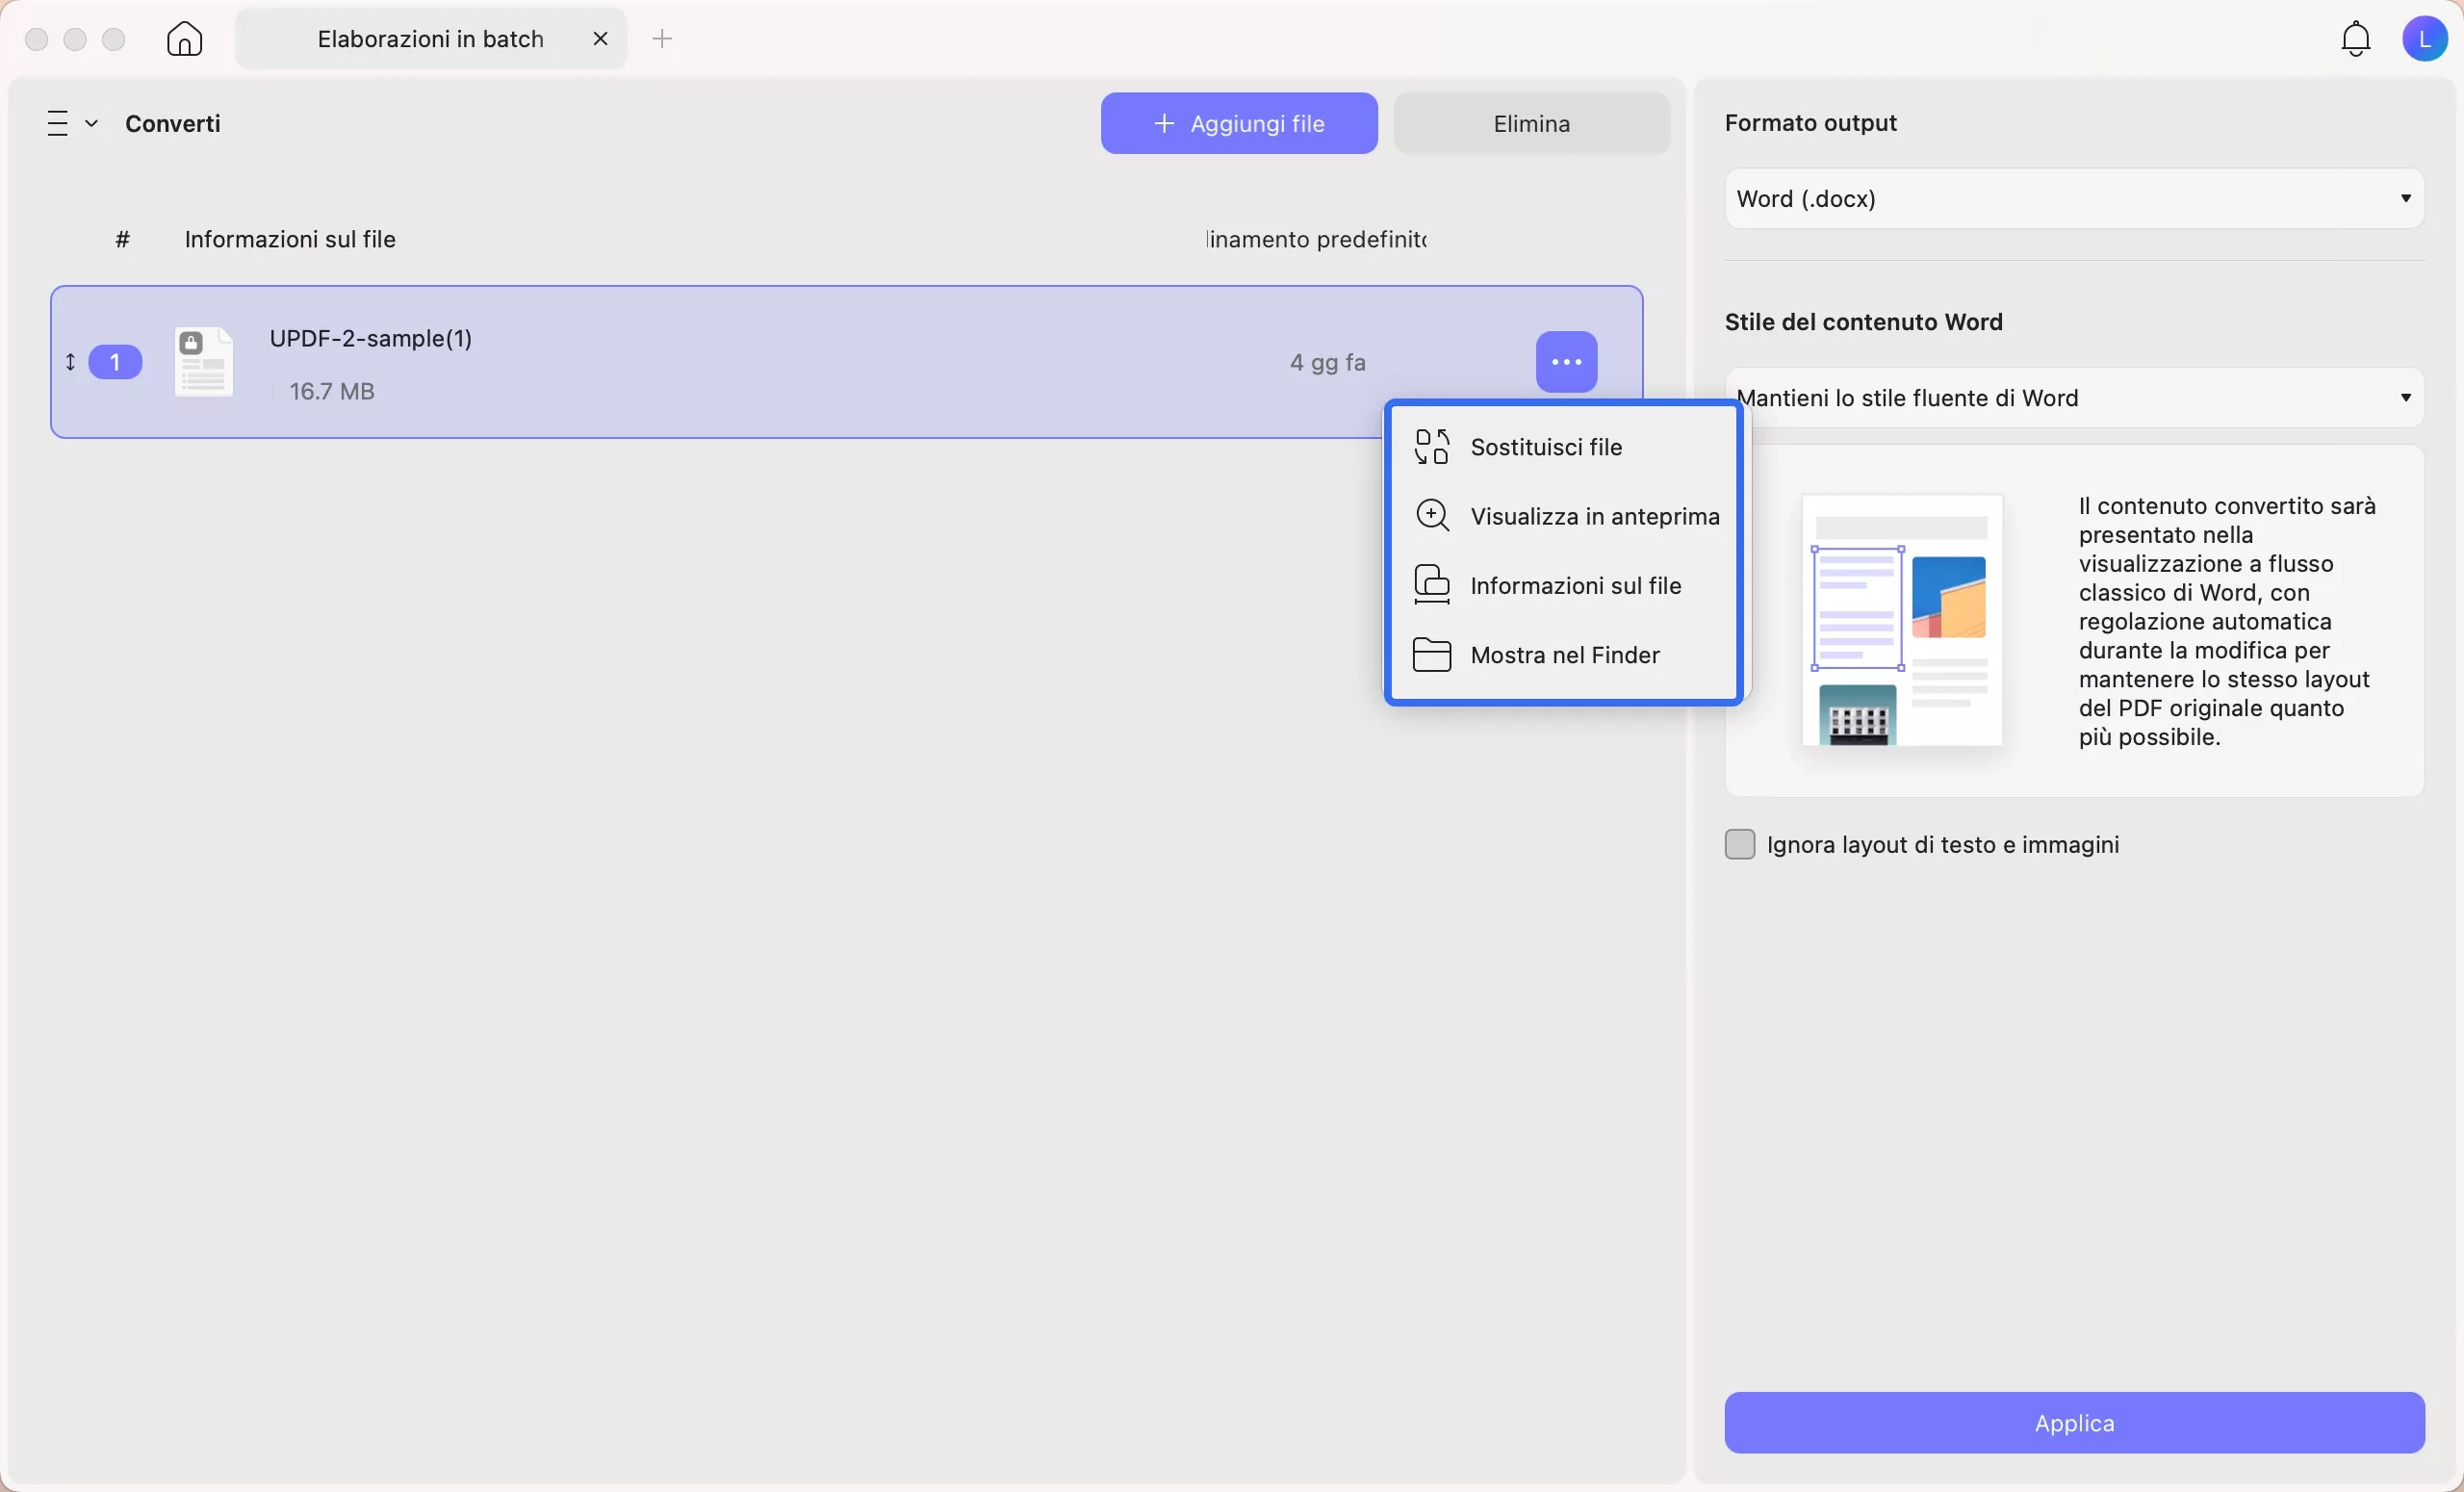2464x1492 pixels.
Task: Click the Elimina button
Action: point(1530,123)
